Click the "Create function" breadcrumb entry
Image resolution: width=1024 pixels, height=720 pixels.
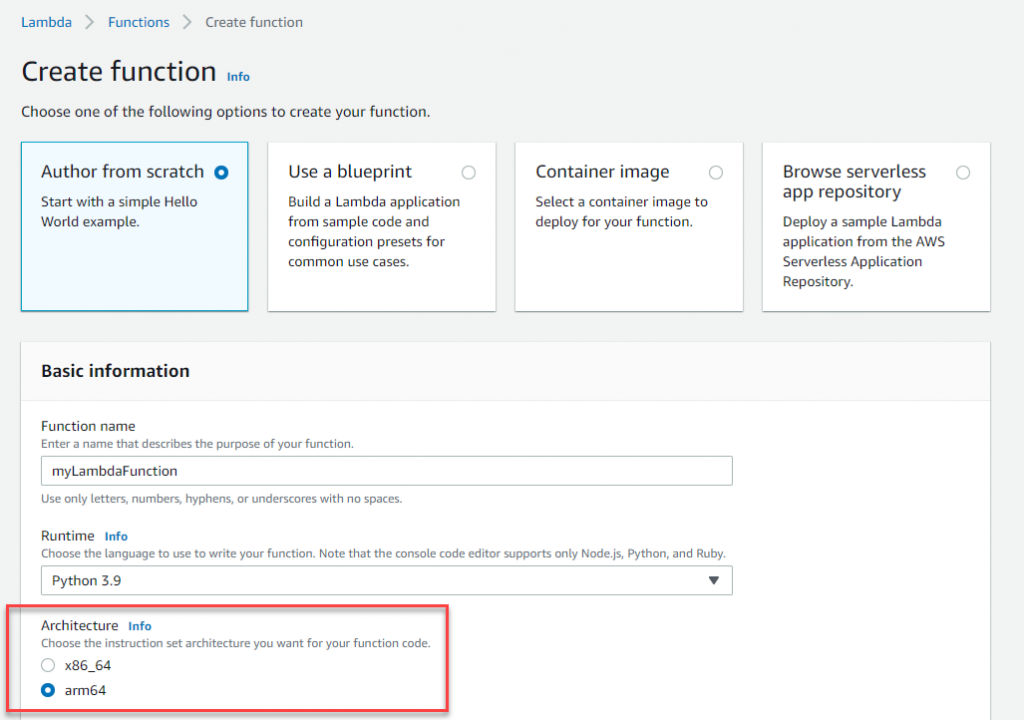(253, 21)
